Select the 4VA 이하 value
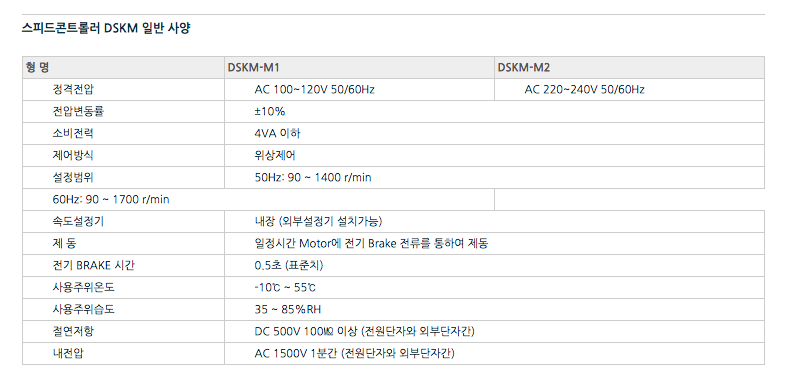This screenshot has width=786, height=386. point(277,134)
